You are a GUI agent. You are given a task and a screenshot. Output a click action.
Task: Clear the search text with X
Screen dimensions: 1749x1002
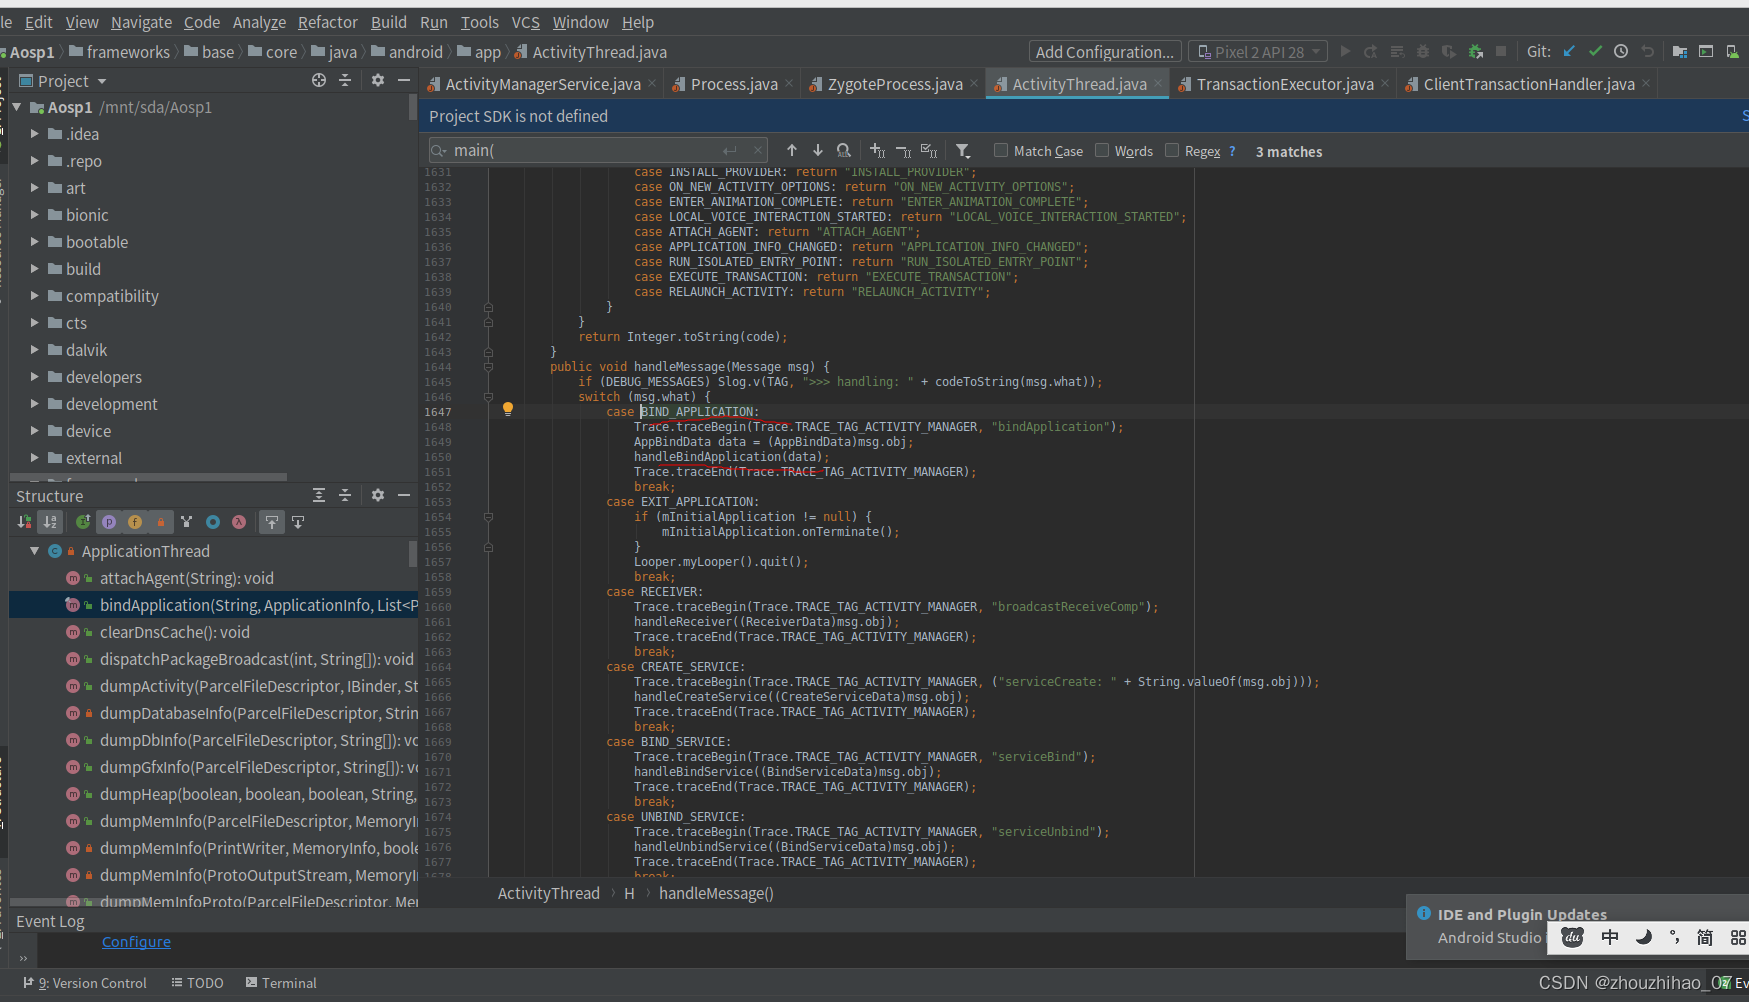[x=758, y=150]
